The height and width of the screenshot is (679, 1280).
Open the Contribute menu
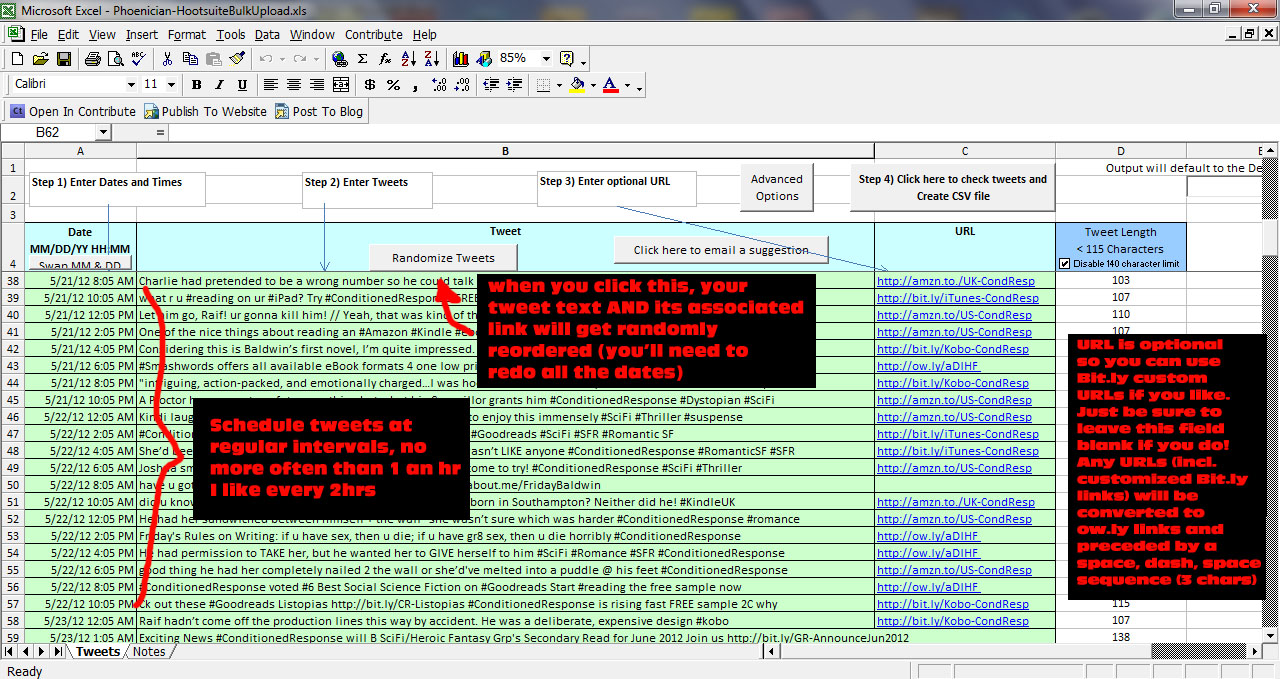tap(374, 34)
